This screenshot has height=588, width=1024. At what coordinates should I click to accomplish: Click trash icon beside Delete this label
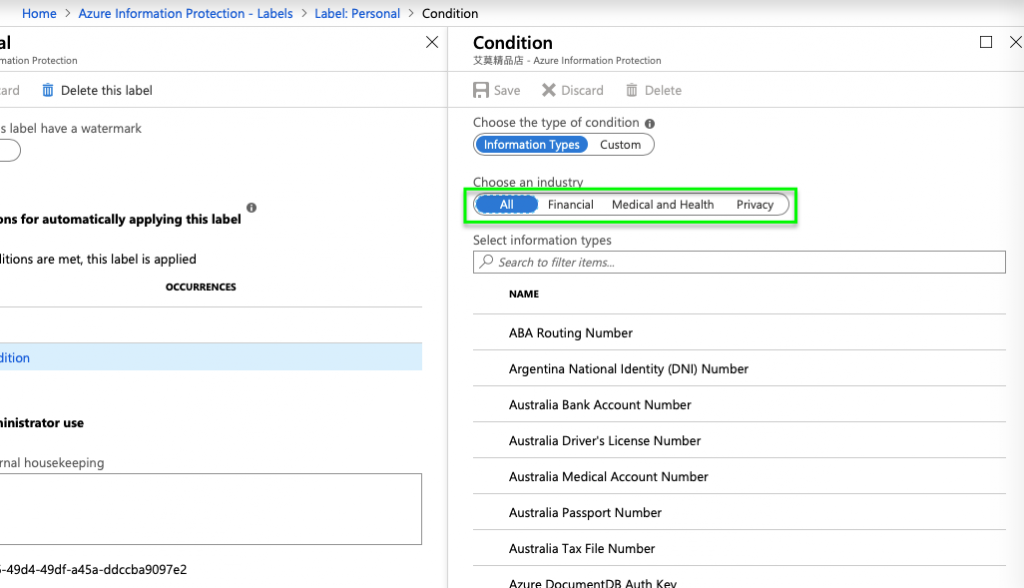(x=48, y=90)
